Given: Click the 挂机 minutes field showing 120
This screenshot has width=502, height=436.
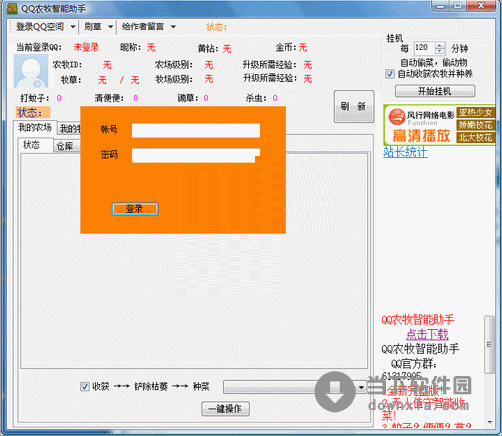Looking at the screenshot, I should click(425, 48).
